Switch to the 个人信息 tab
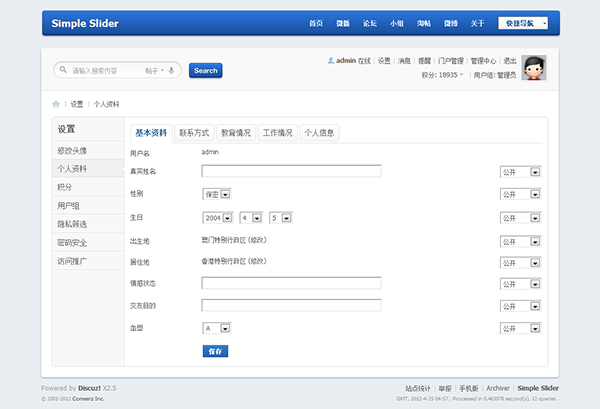This screenshot has height=409, width=600. [x=319, y=133]
